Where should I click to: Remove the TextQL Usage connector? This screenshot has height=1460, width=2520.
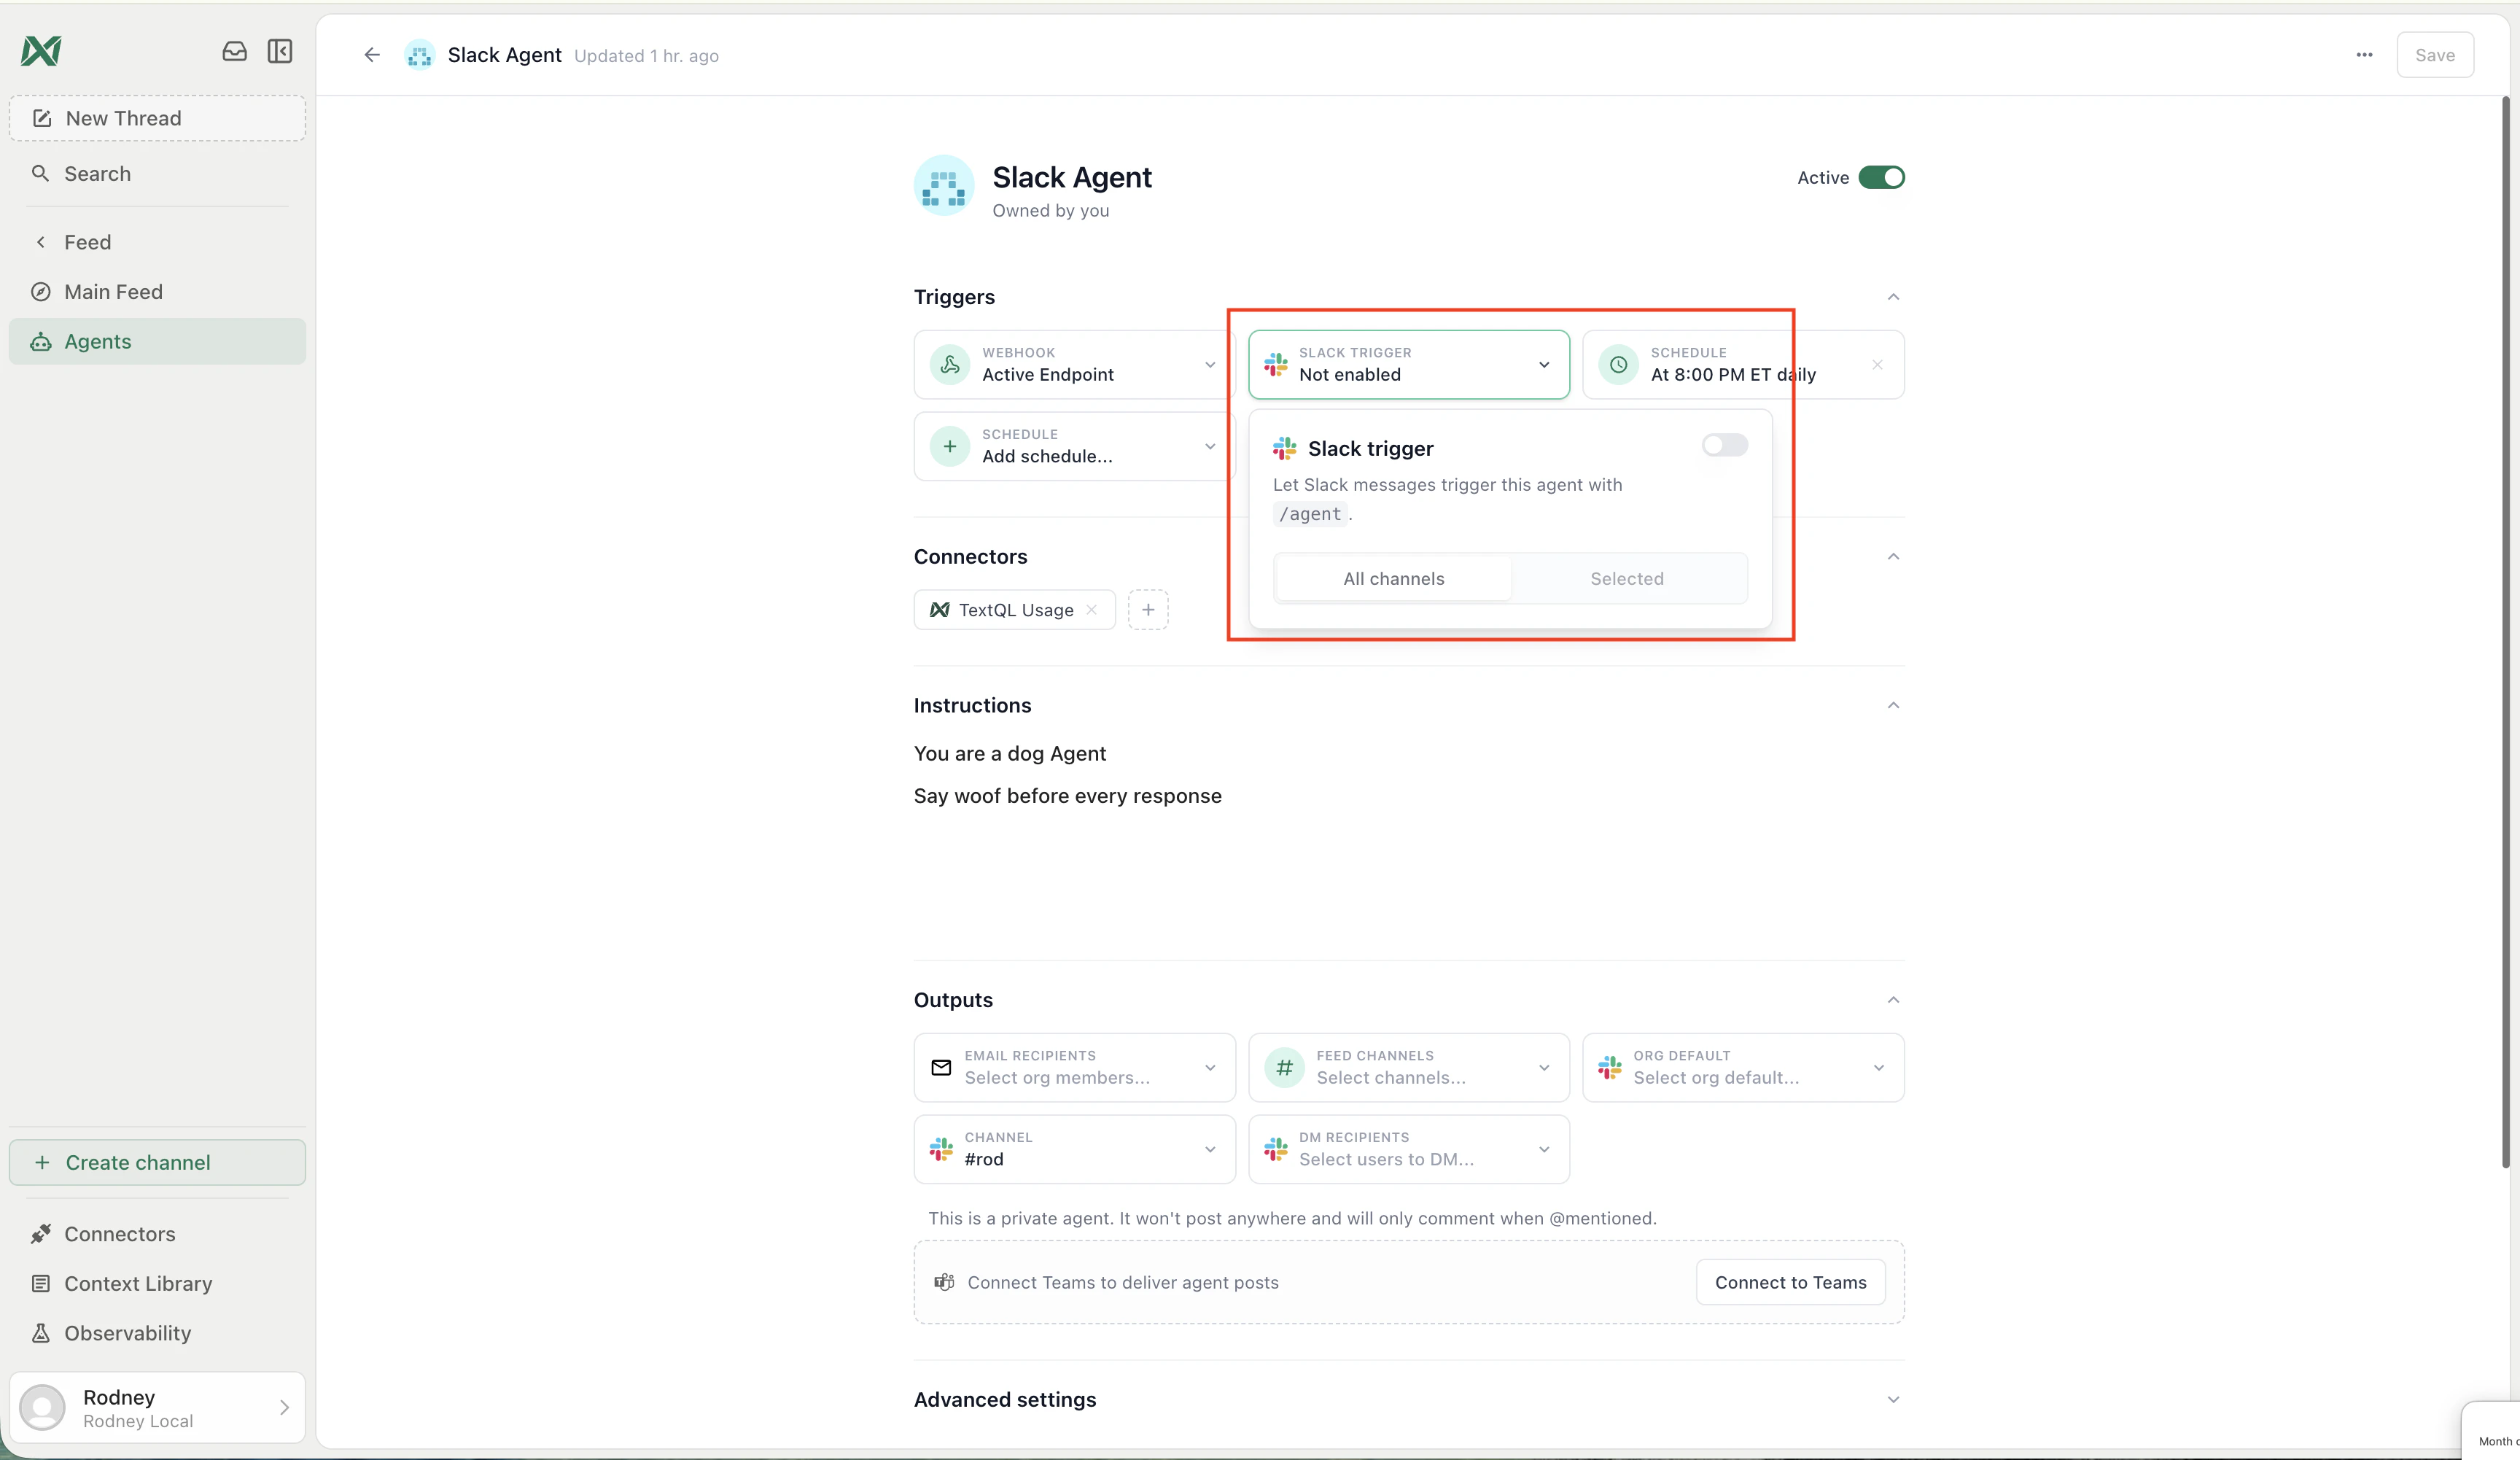(1092, 610)
